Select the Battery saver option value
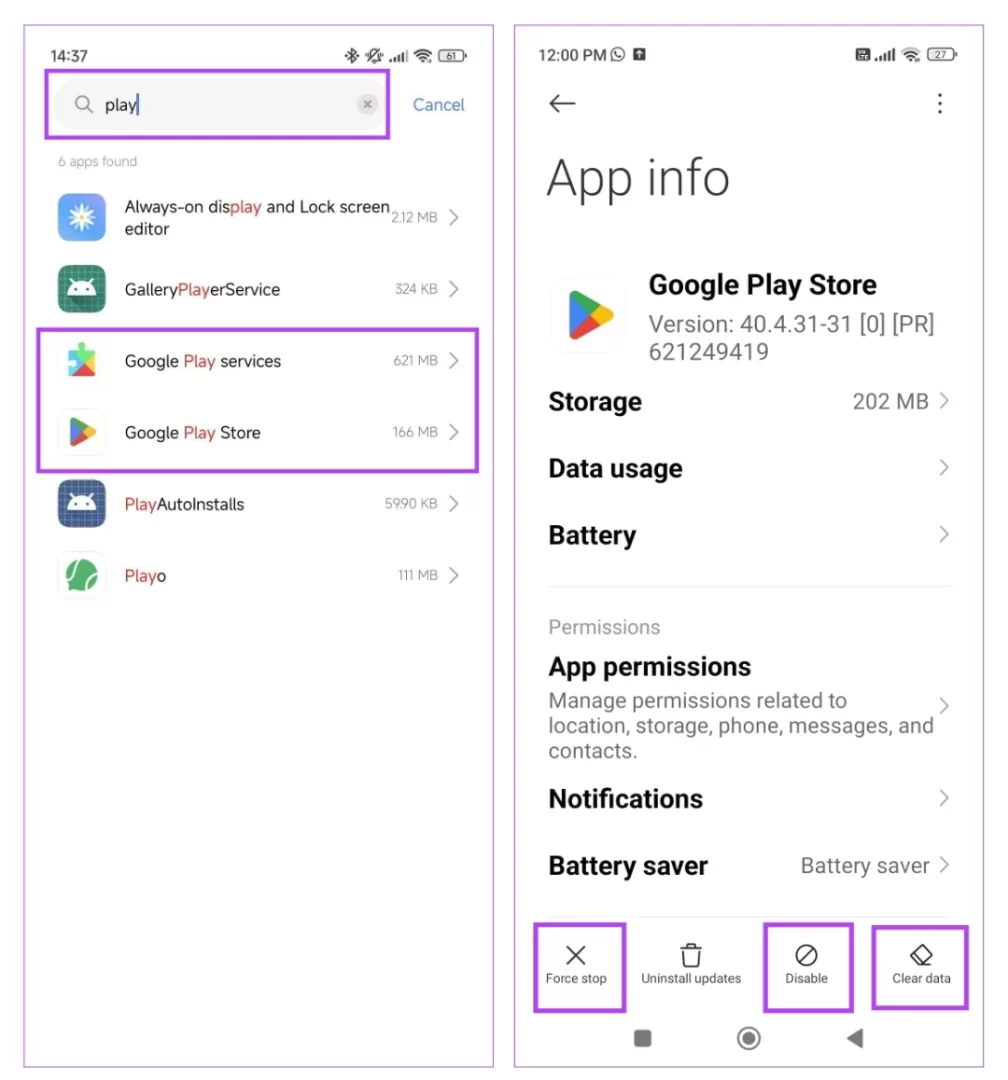 tap(865, 866)
